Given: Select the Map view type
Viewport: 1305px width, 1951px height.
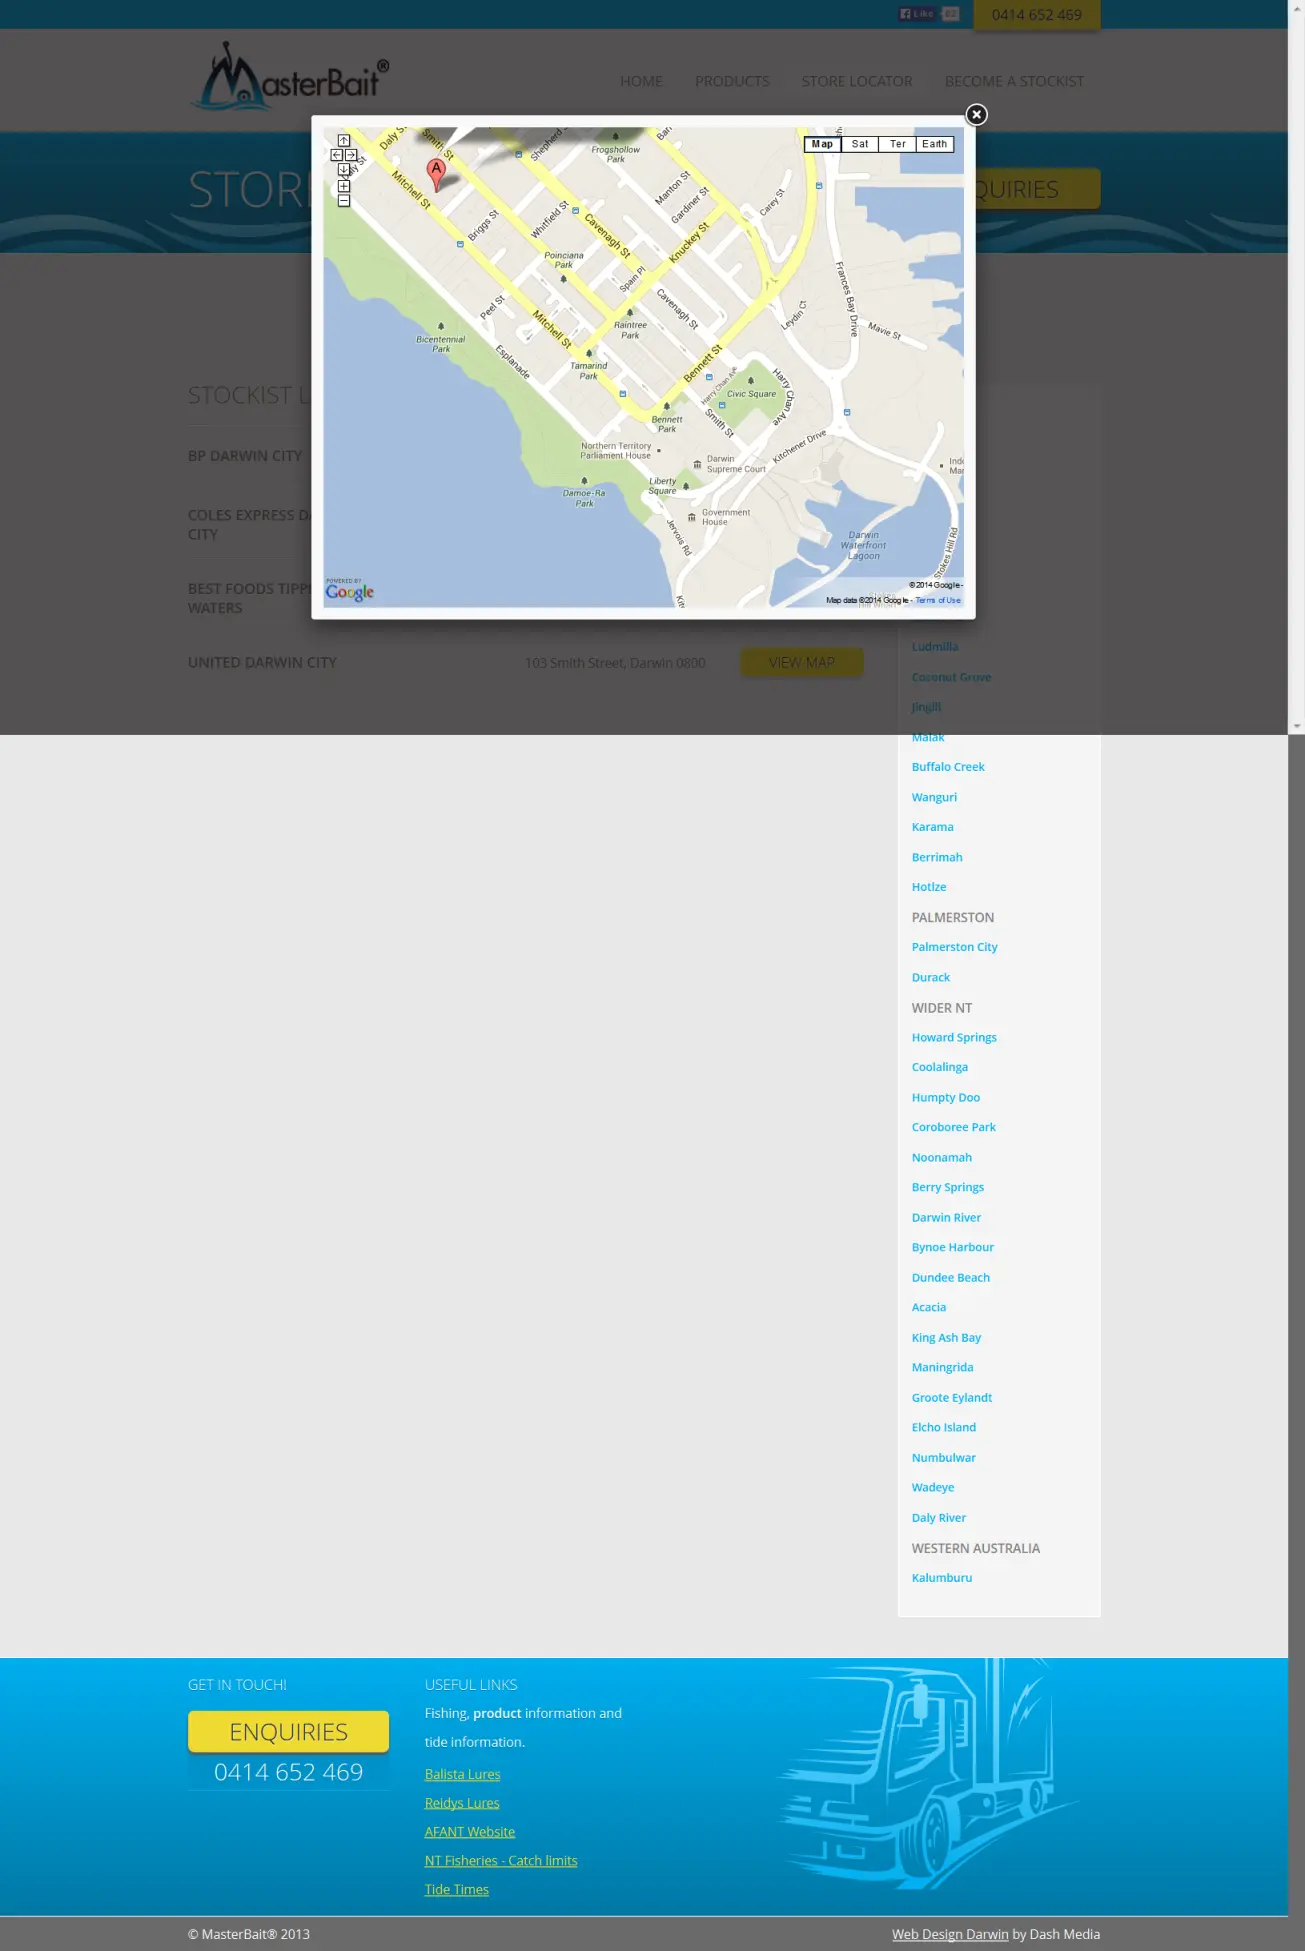Looking at the screenshot, I should 822,144.
